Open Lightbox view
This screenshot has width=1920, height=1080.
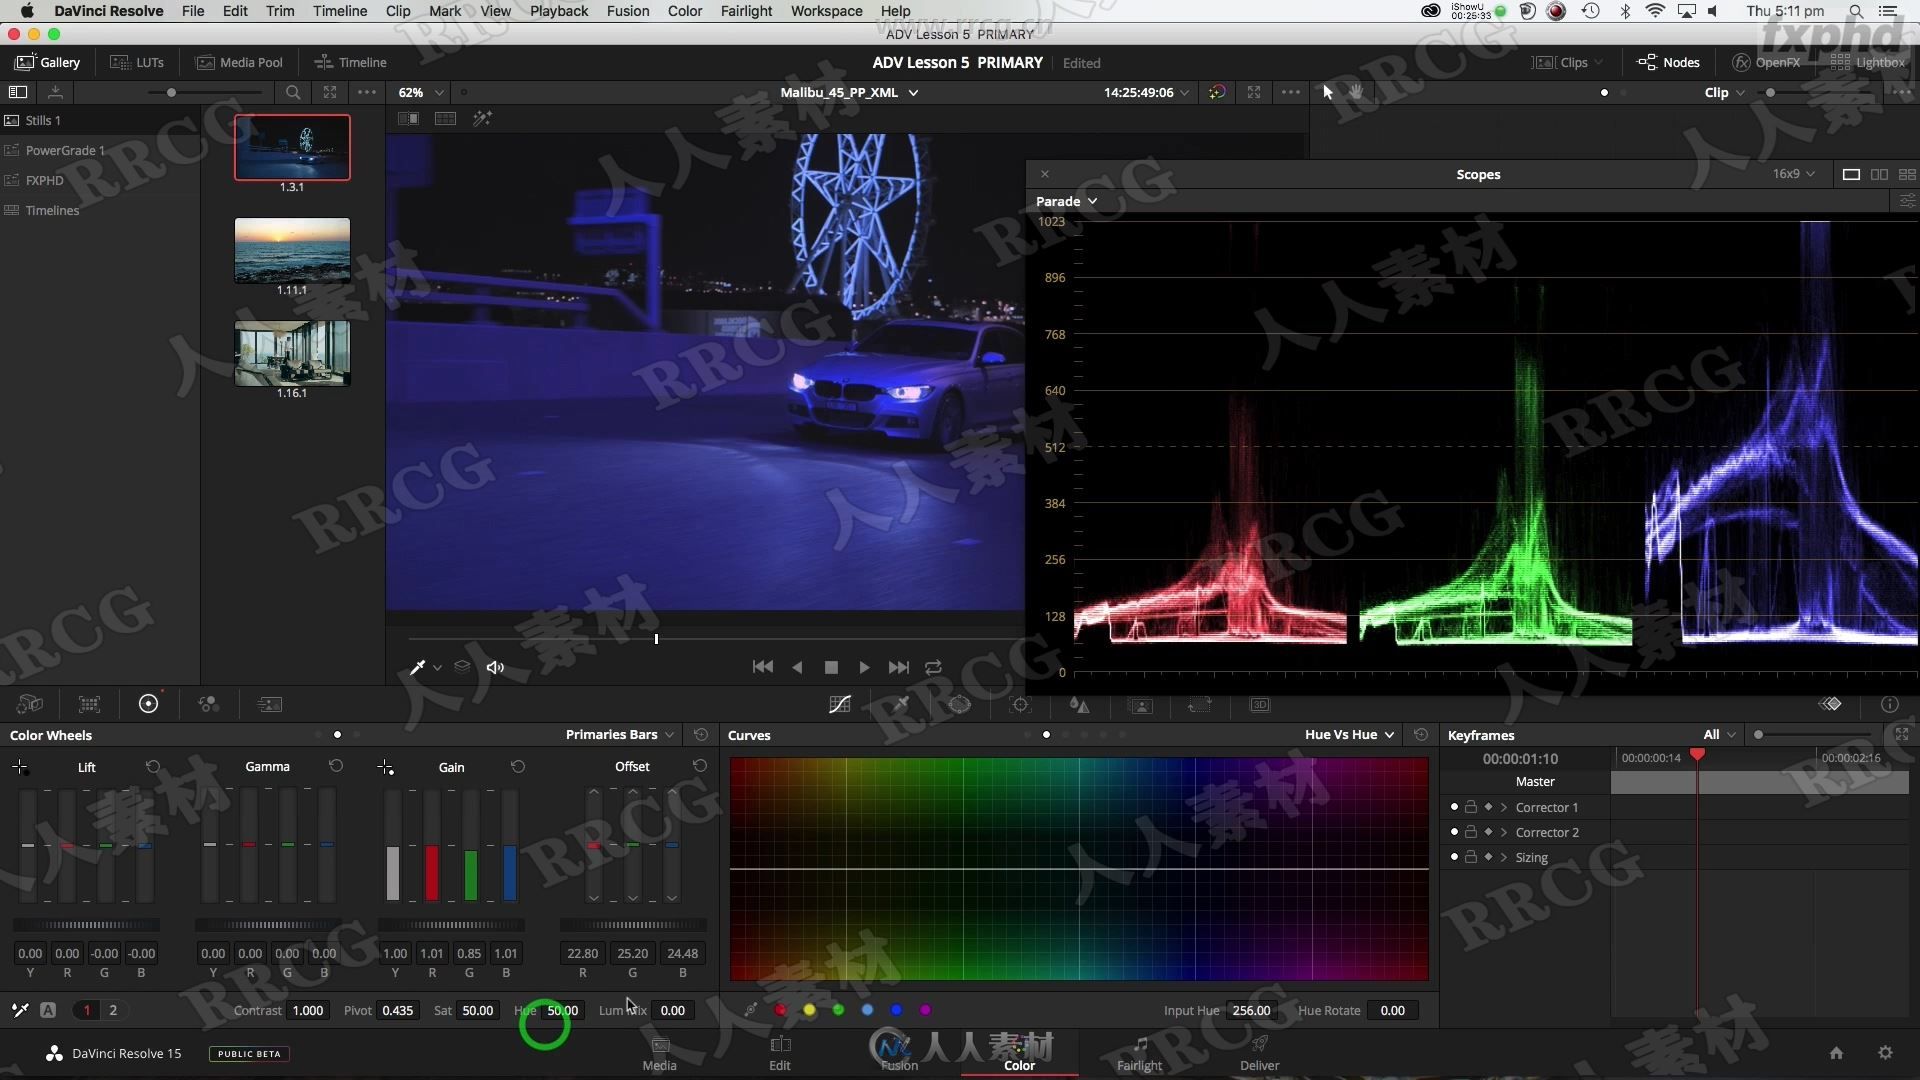pos(1867,62)
